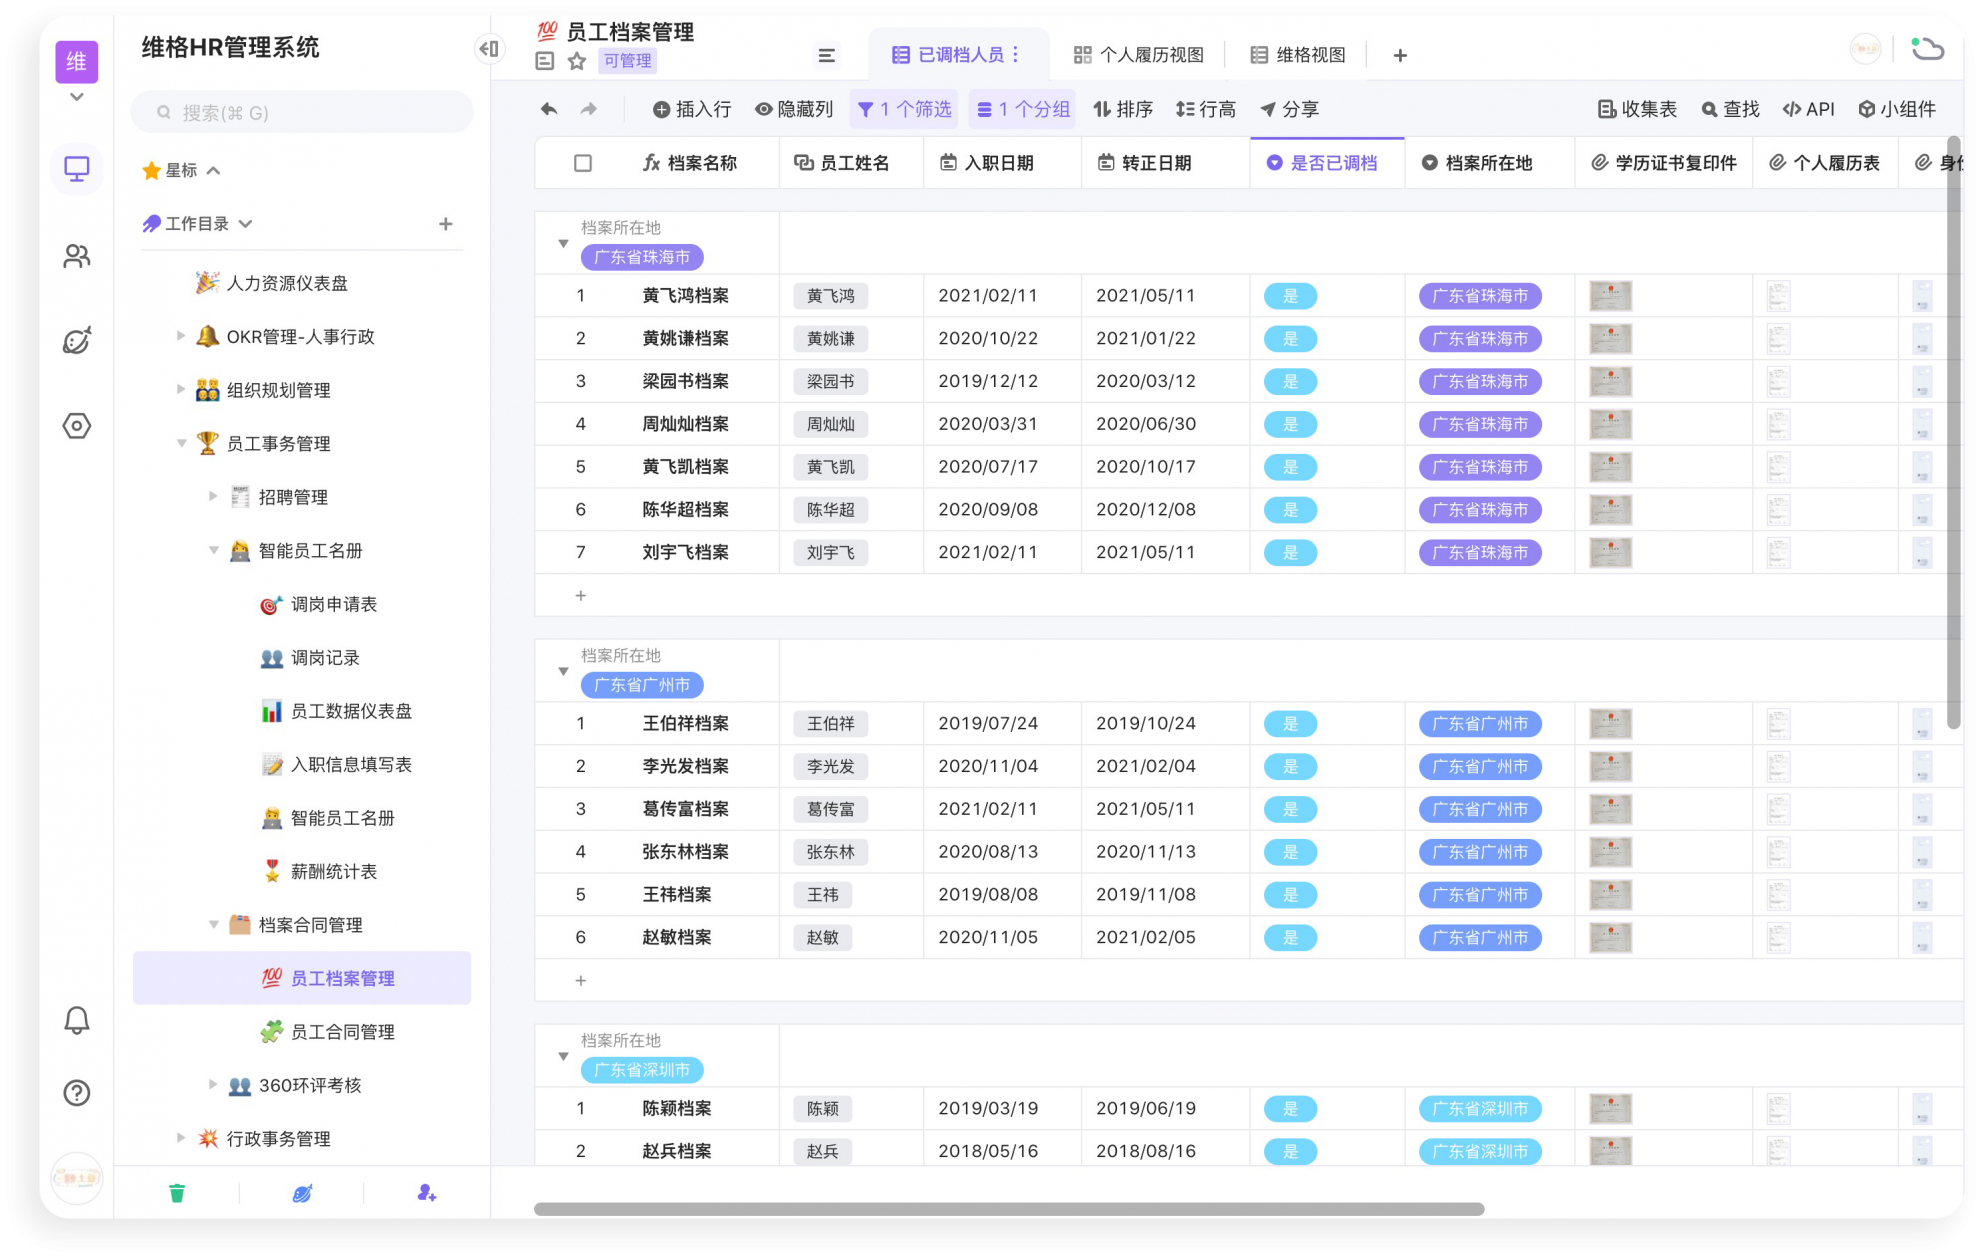Star the 员工档案管理 datasheet
The width and height of the screenshot is (1980, 1258).
click(x=577, y=61)
